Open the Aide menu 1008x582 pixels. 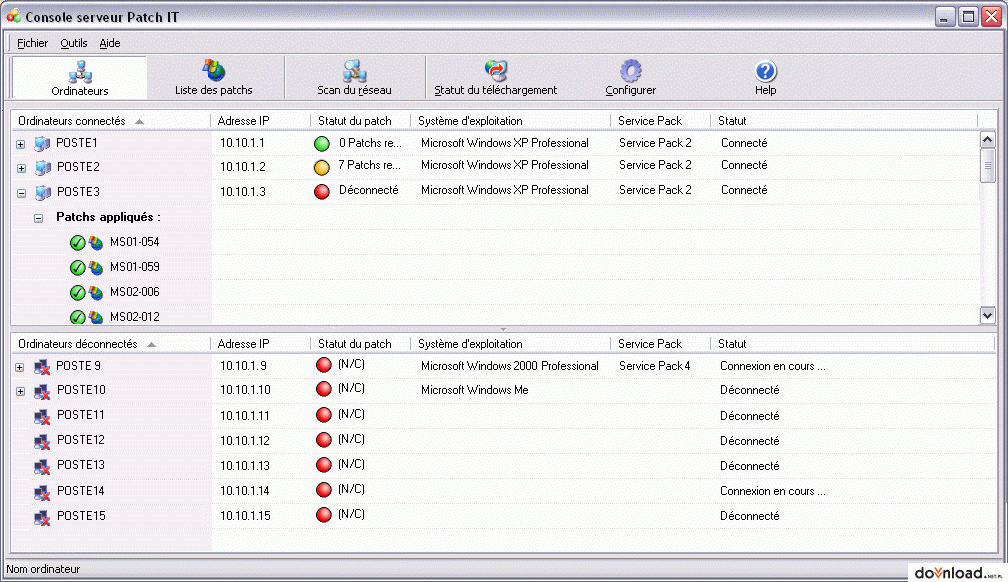[110, 43]
